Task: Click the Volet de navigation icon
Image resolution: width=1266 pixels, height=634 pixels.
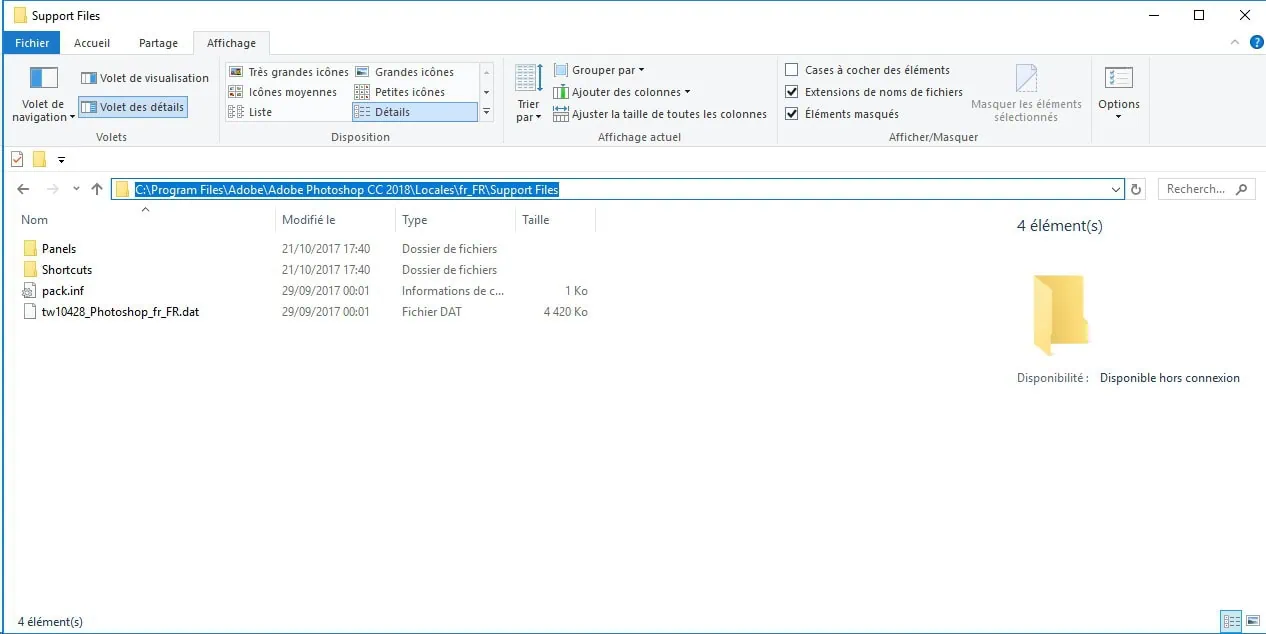Action: pyautogui.click(x=43, y=78)
